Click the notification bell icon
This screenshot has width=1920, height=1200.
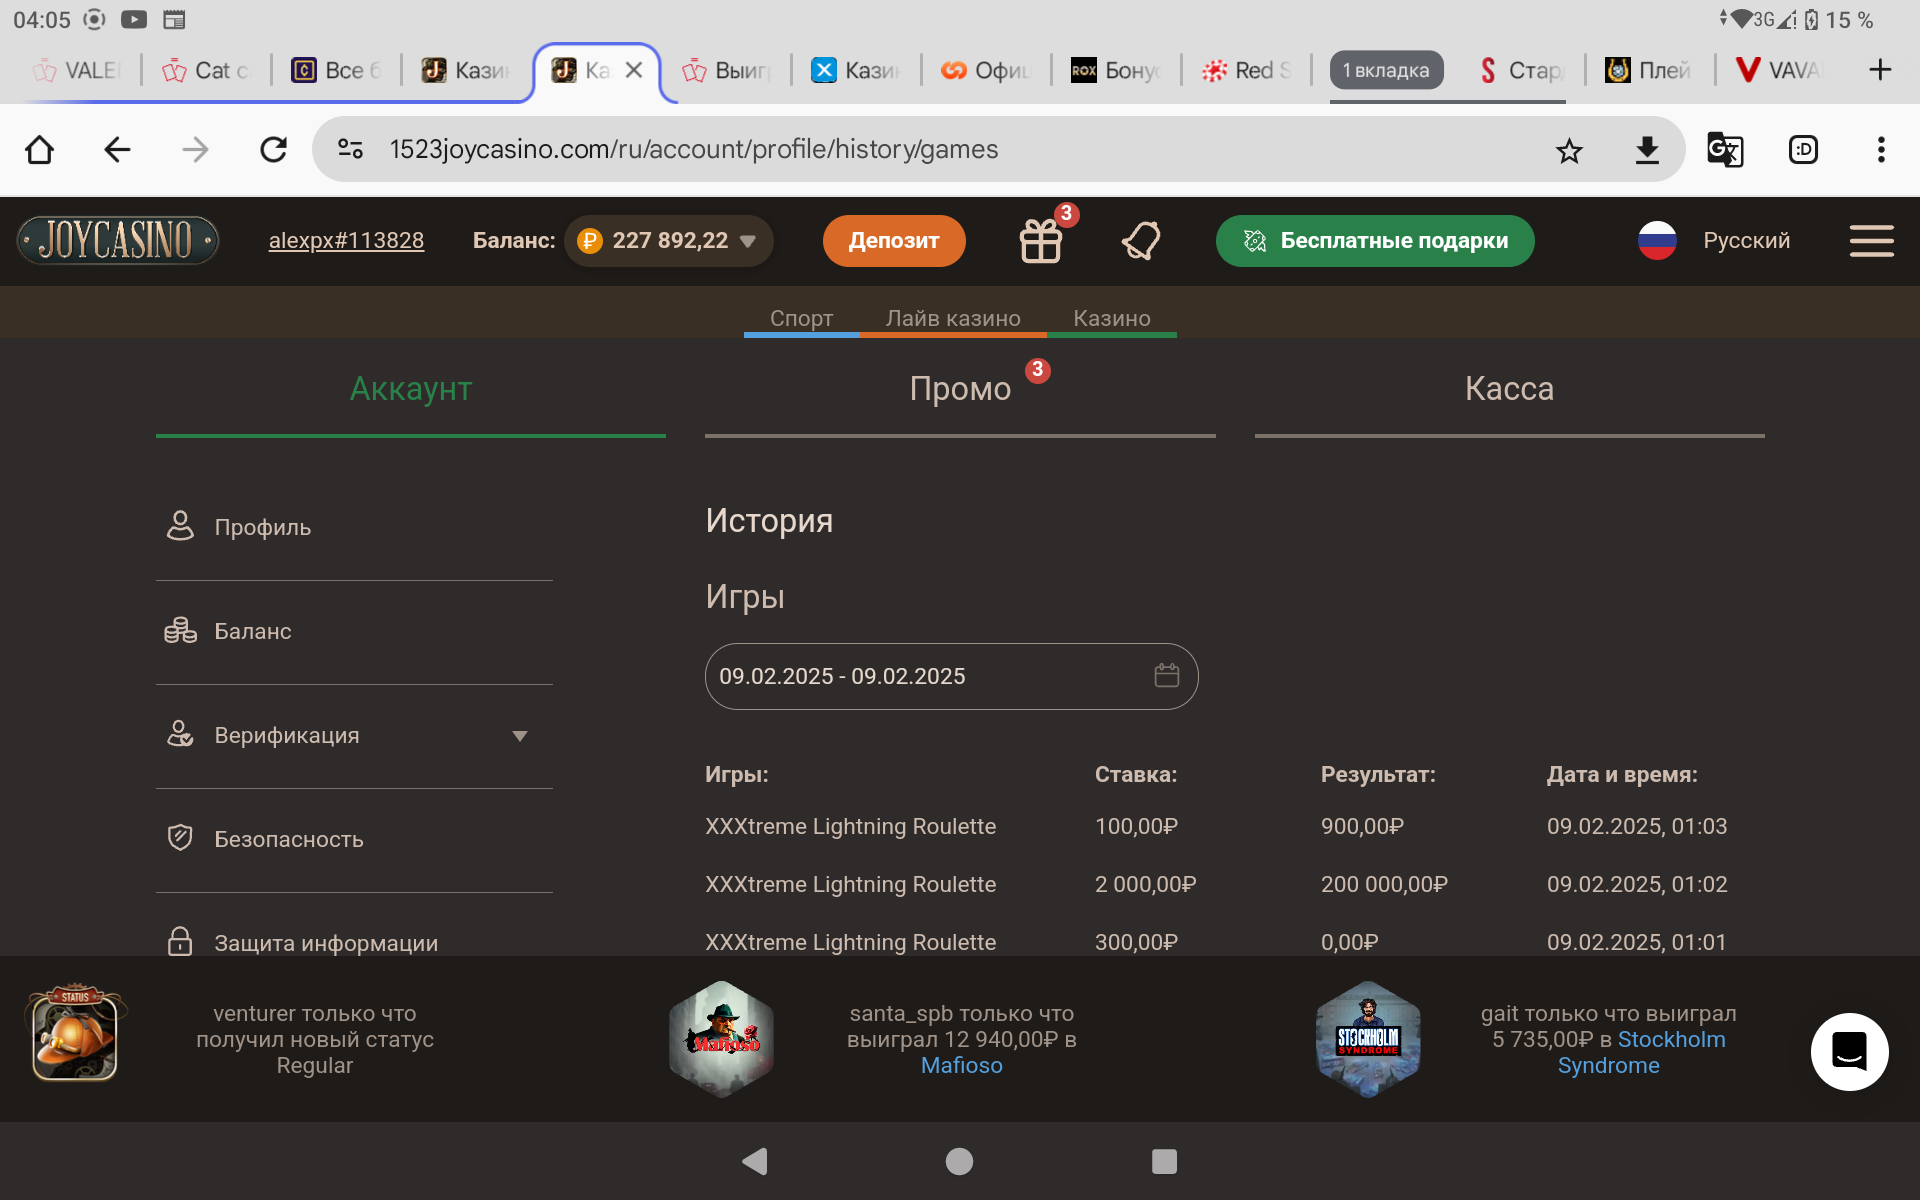(x=1141, y=241)
